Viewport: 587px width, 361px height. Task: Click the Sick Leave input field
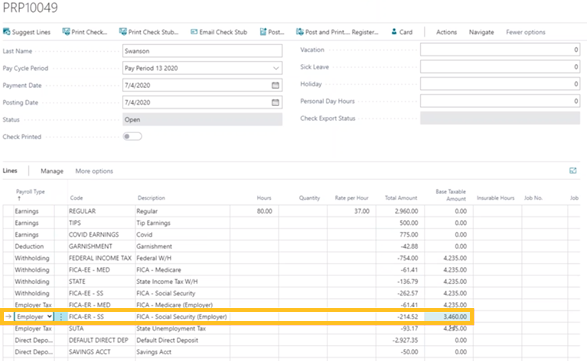[500, 67]
